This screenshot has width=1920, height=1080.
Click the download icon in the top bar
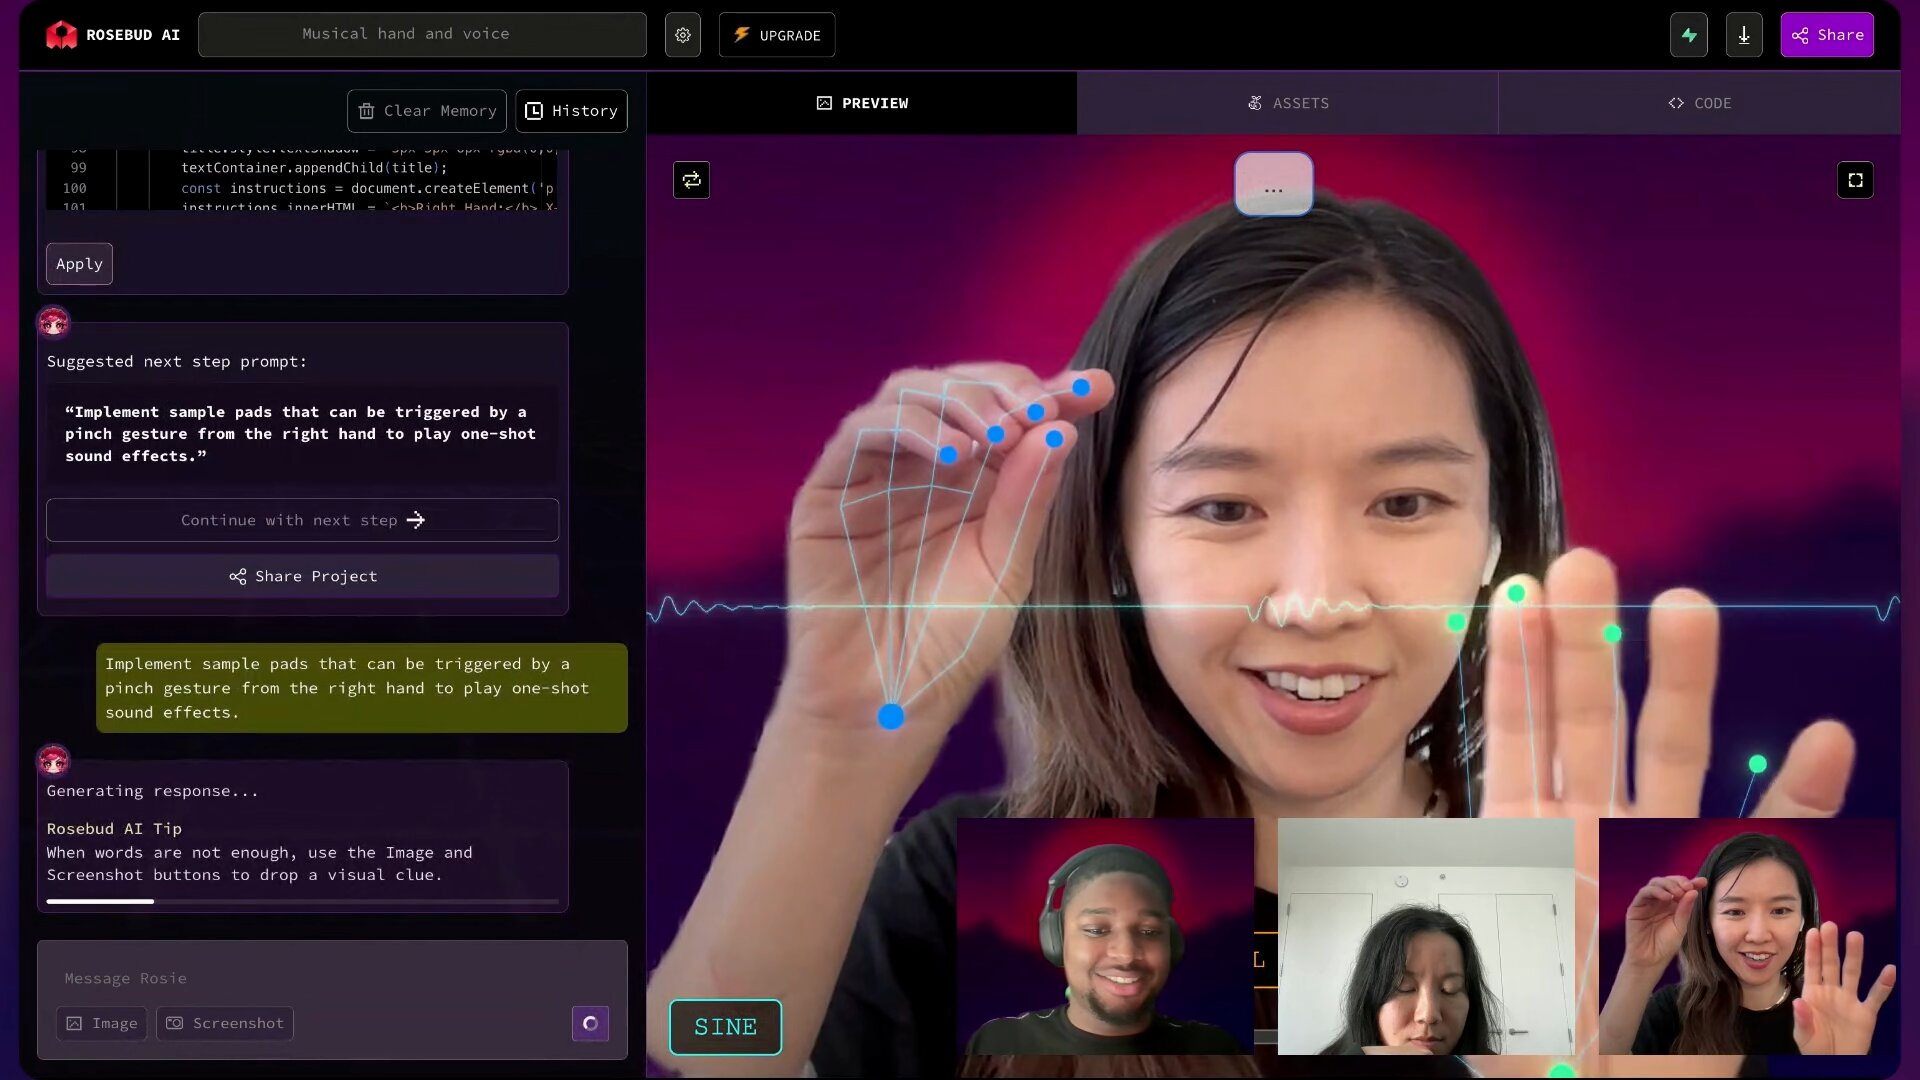pyautogui.click(x=1744, y=34)
